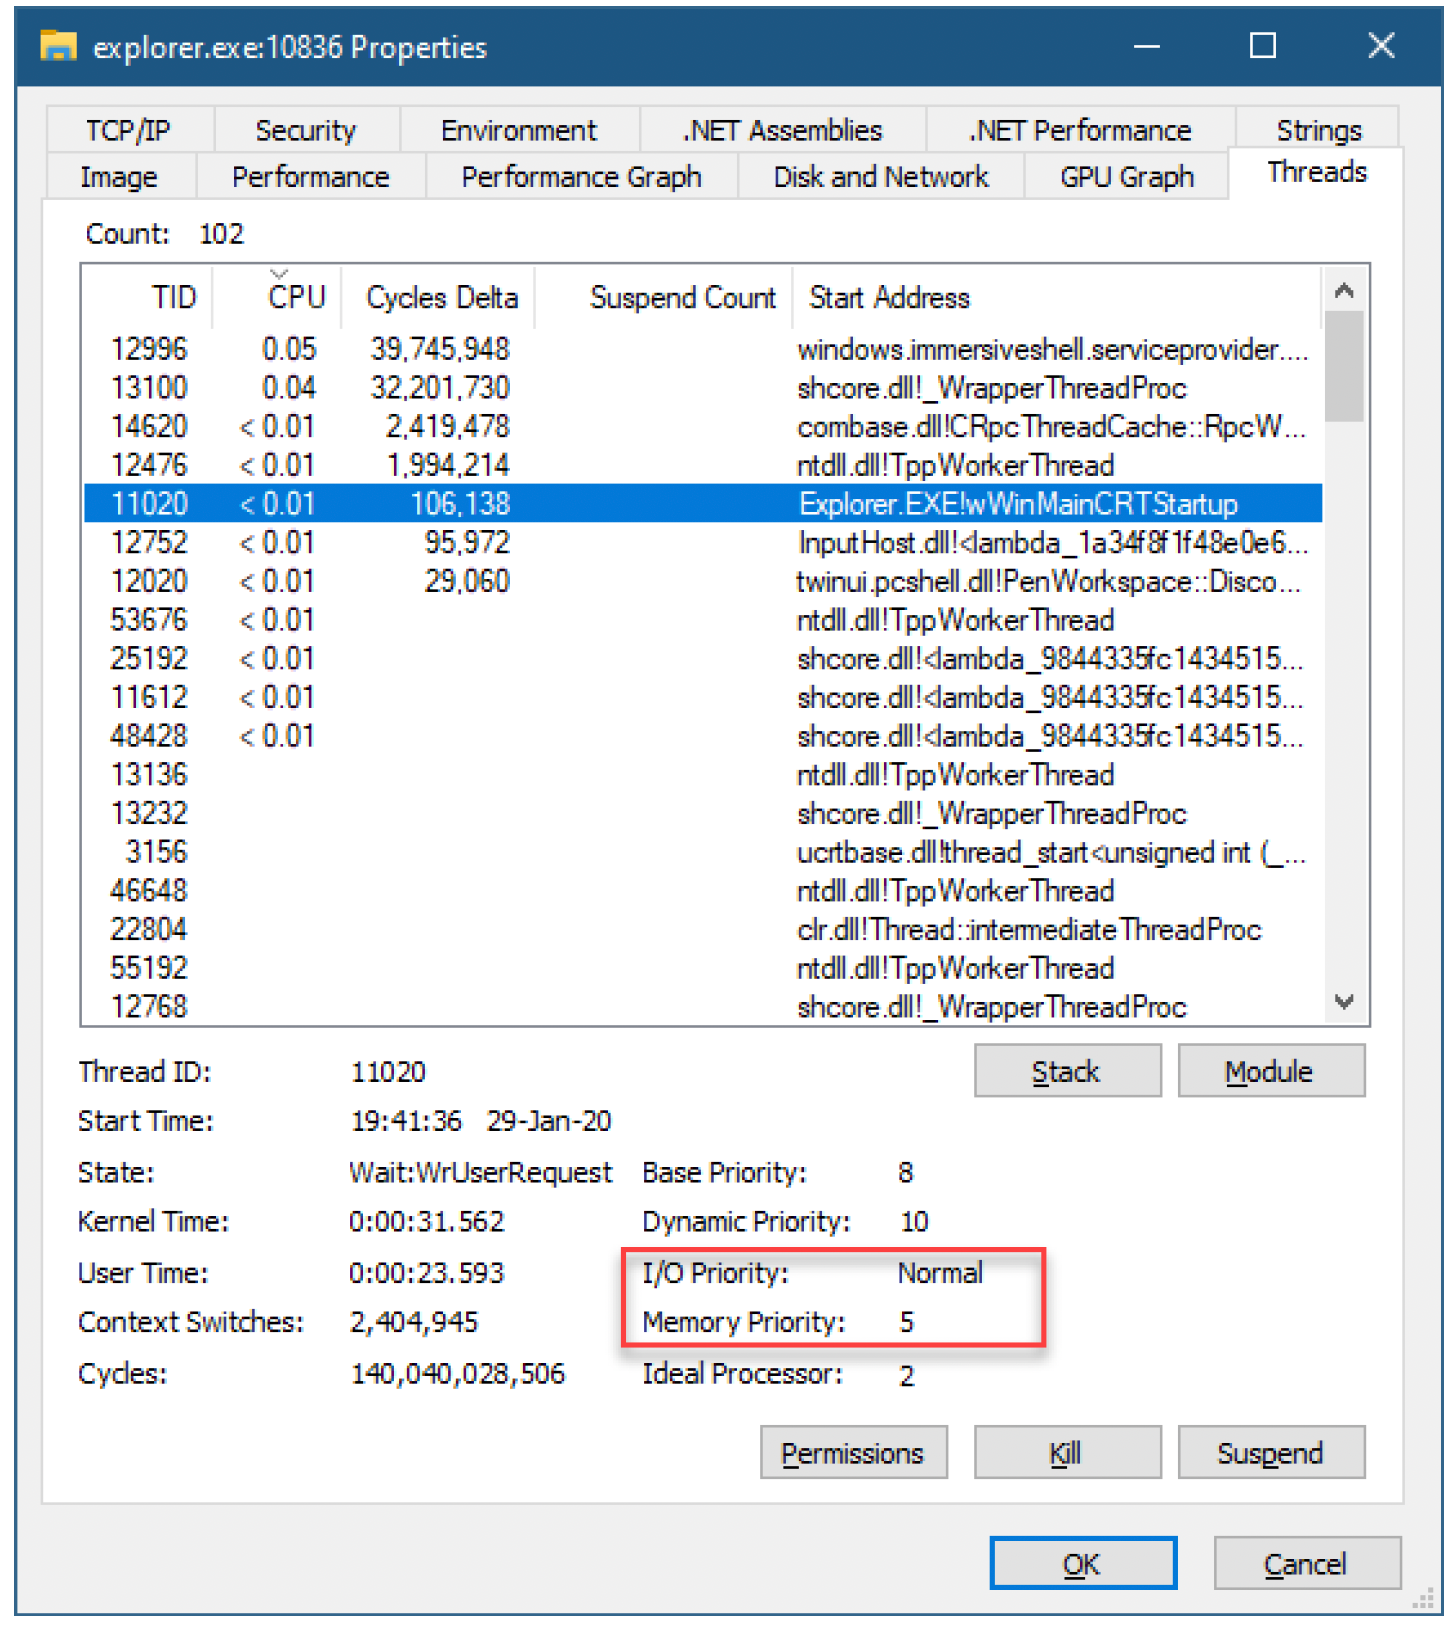Click the explorer.exe folder icon in title bar
Screen dimensions: 1452x1628
point(58,46)
